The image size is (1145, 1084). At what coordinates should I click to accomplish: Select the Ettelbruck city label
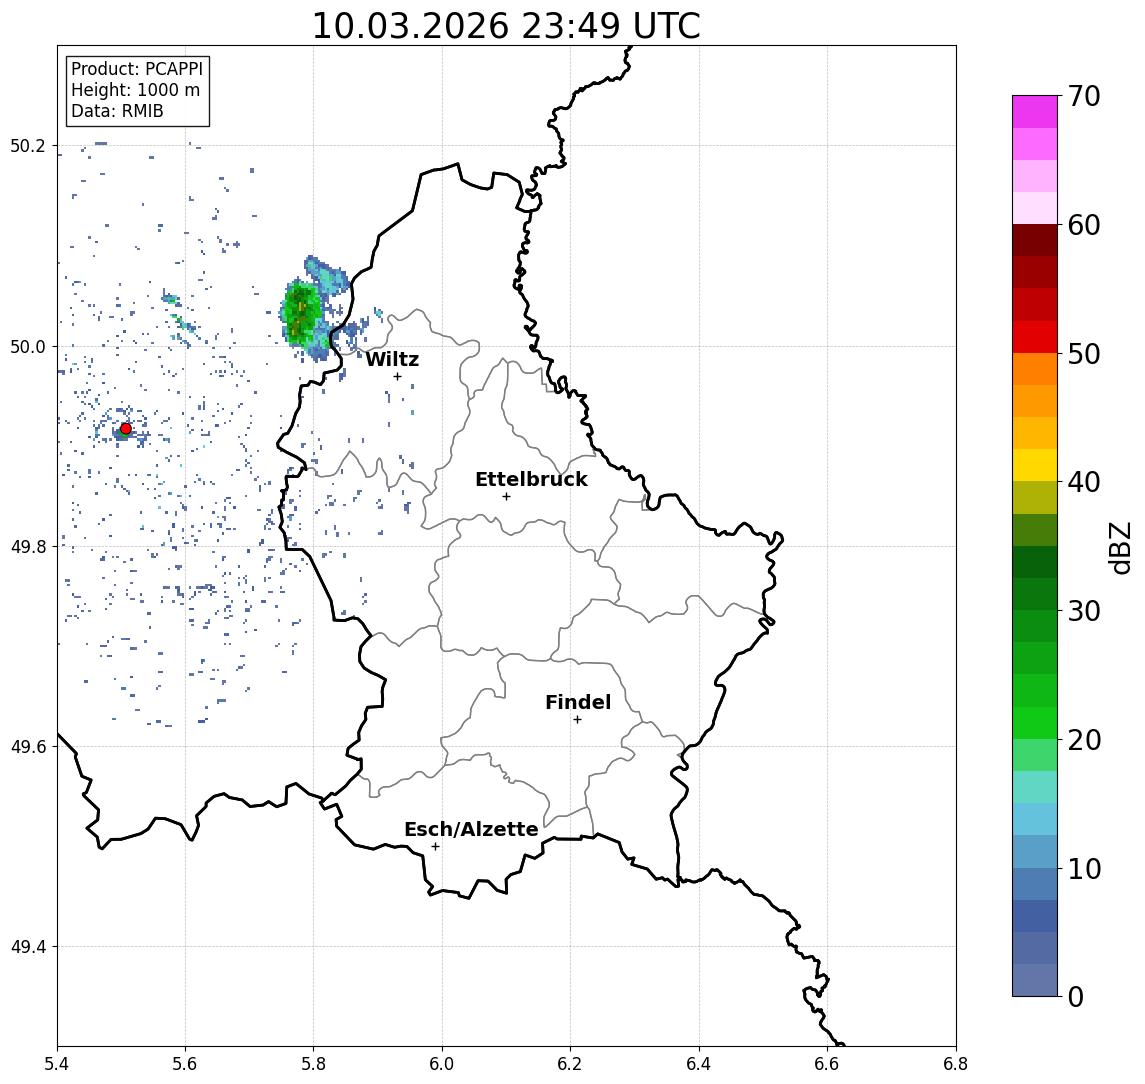tap(532, 479)
